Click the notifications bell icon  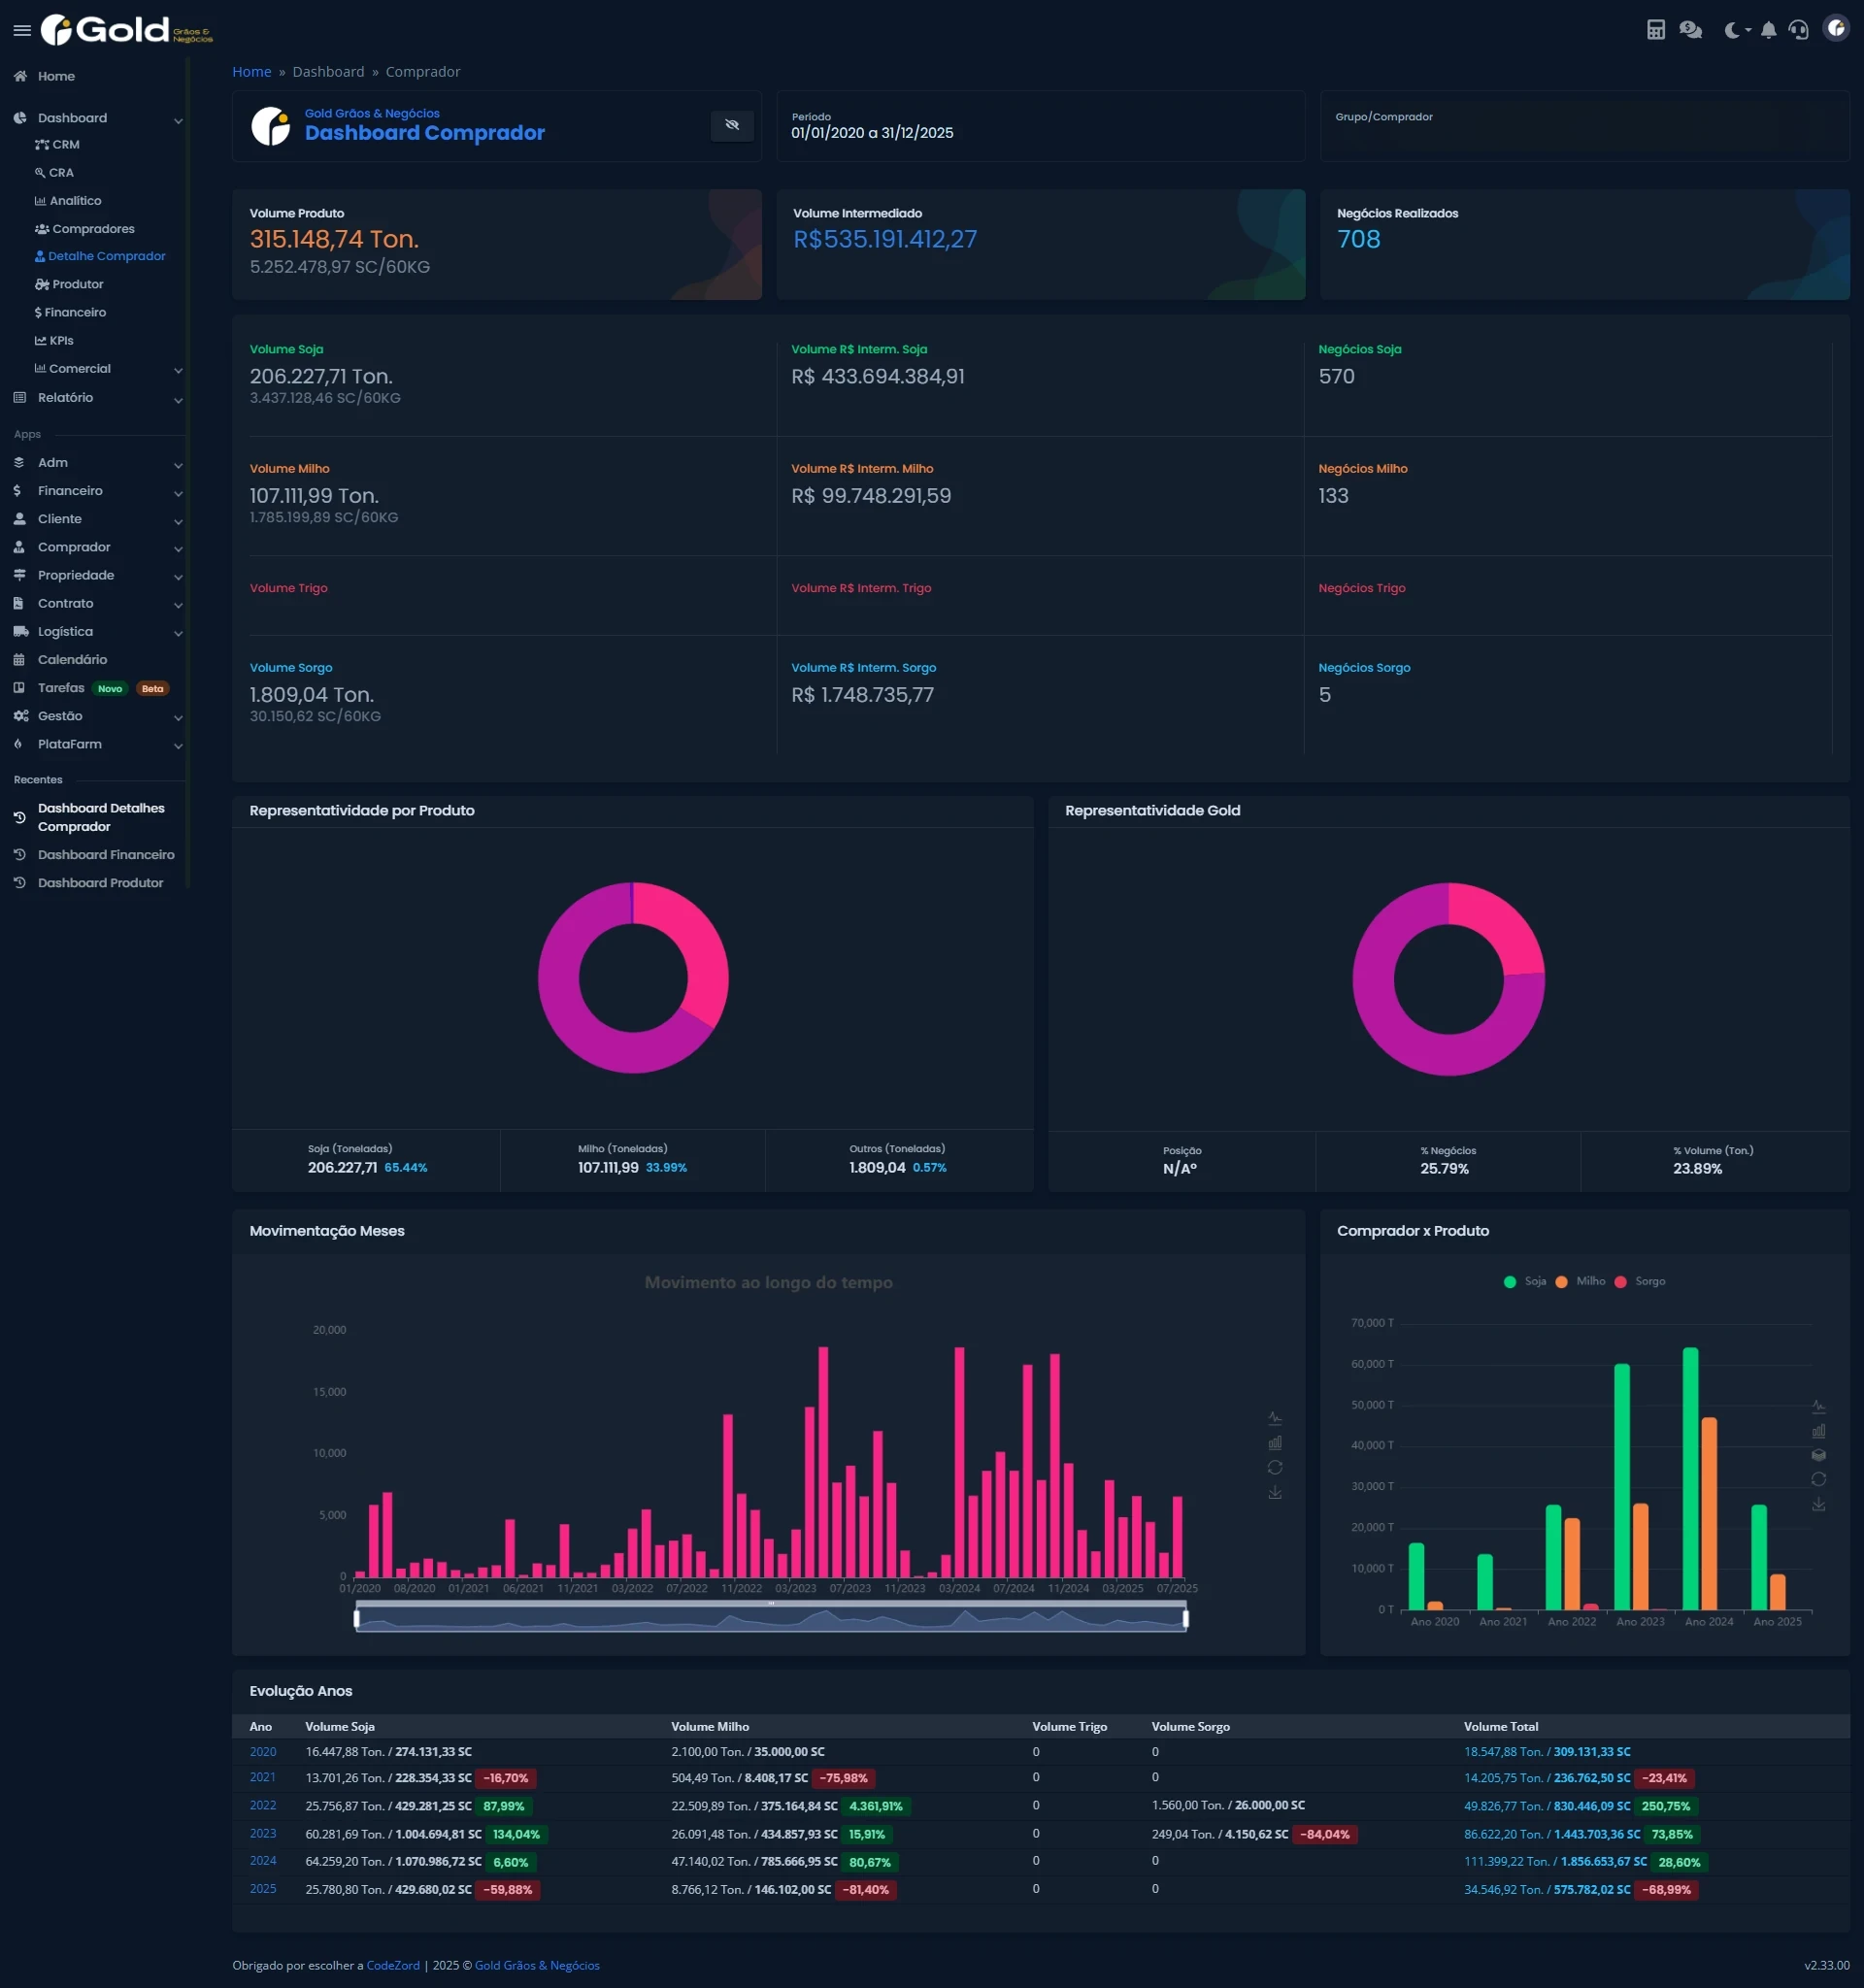(1768, 30)
